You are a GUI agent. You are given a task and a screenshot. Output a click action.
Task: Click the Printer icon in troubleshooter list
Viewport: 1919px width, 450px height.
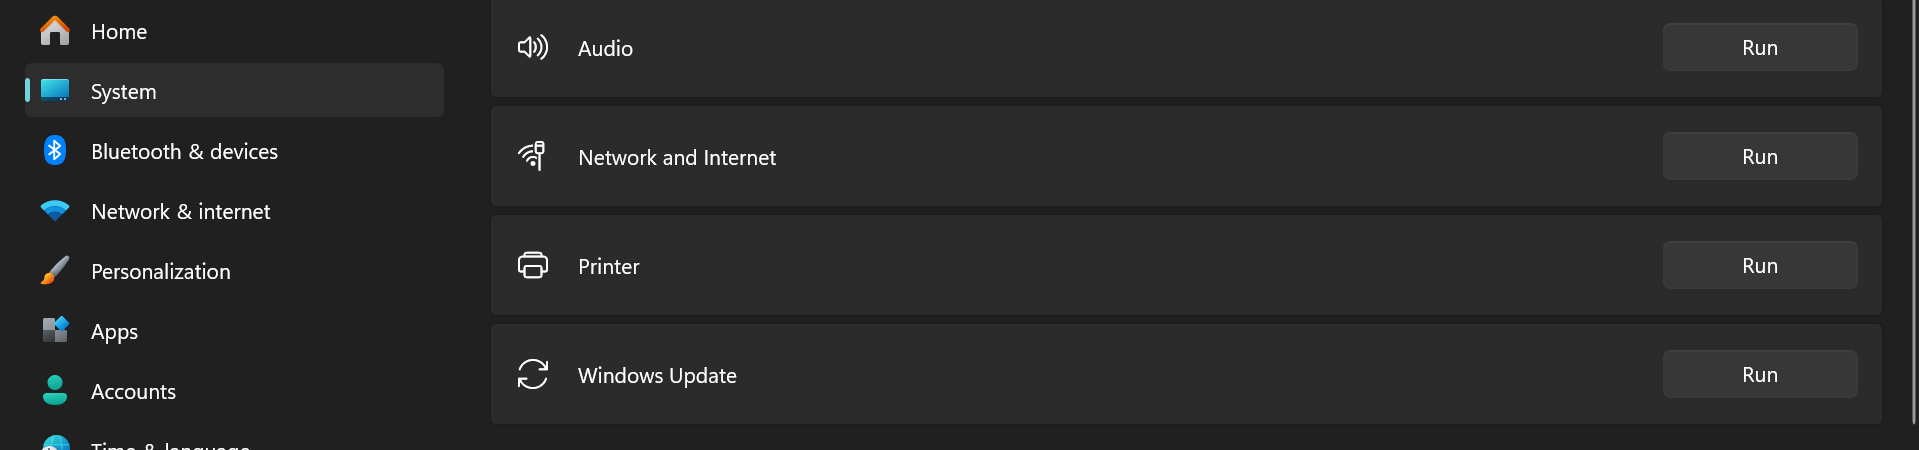click(533, 265)
